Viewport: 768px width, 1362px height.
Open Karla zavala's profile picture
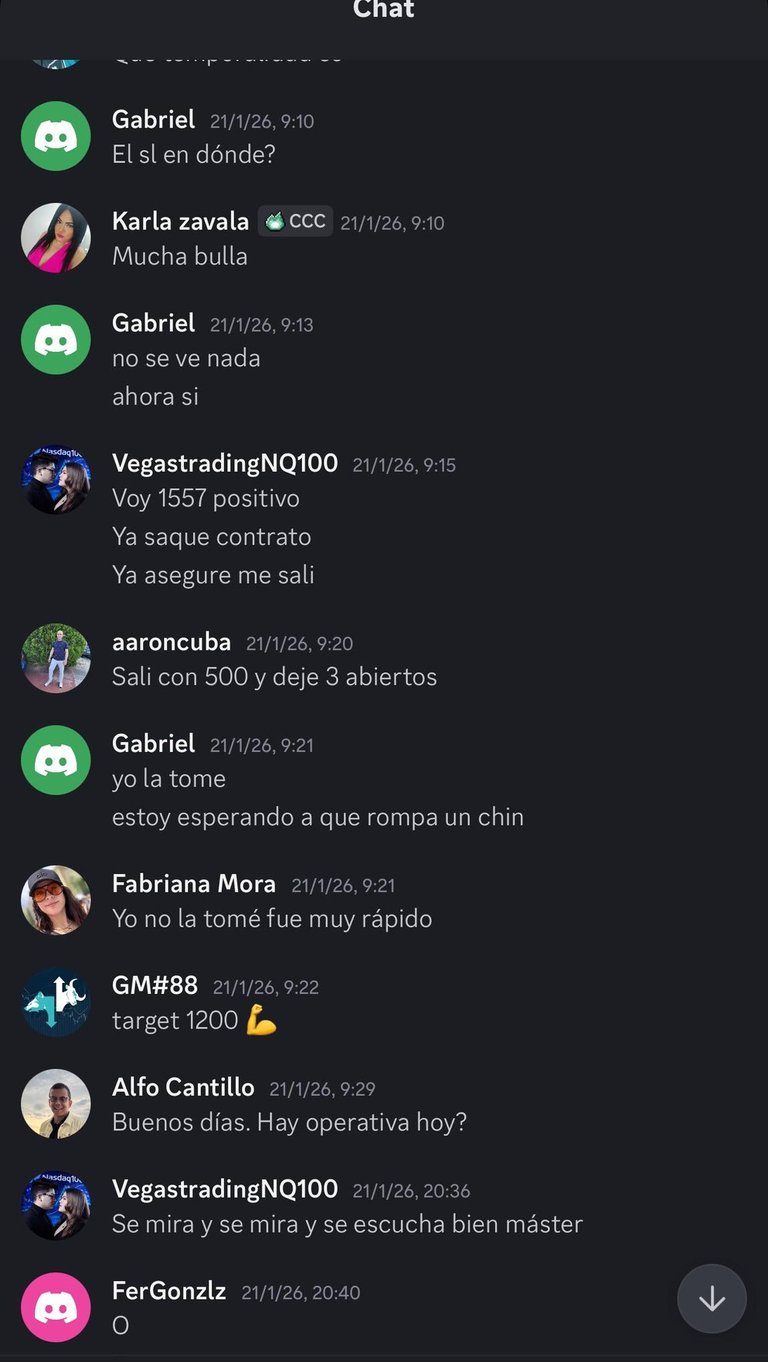(x=56, y=238)
